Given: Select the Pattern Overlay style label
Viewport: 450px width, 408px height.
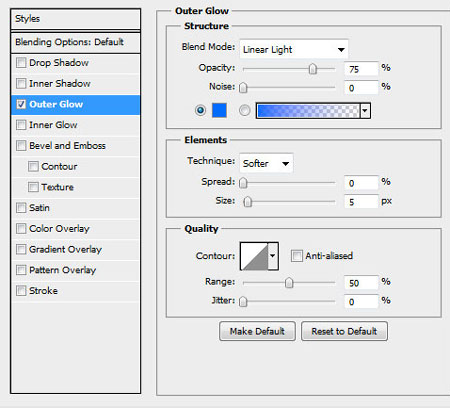Looking at the screenshot, I should (x=63, y=270).
